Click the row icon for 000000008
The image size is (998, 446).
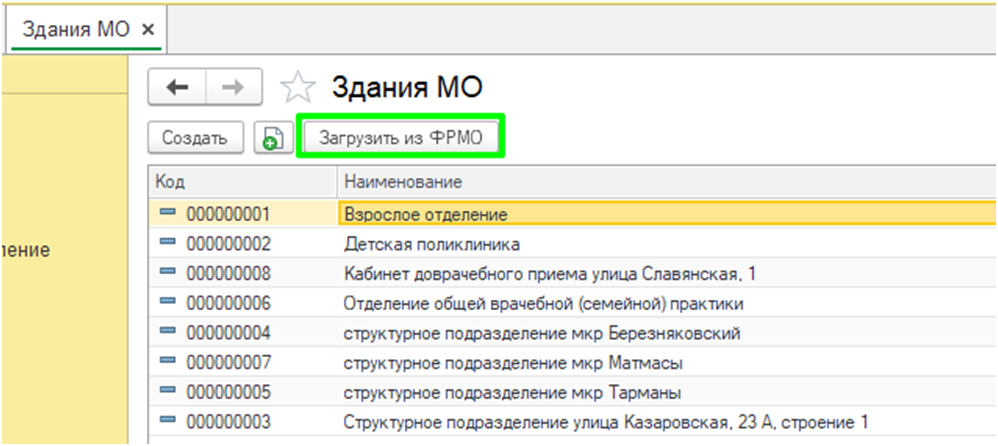[168, 273]
